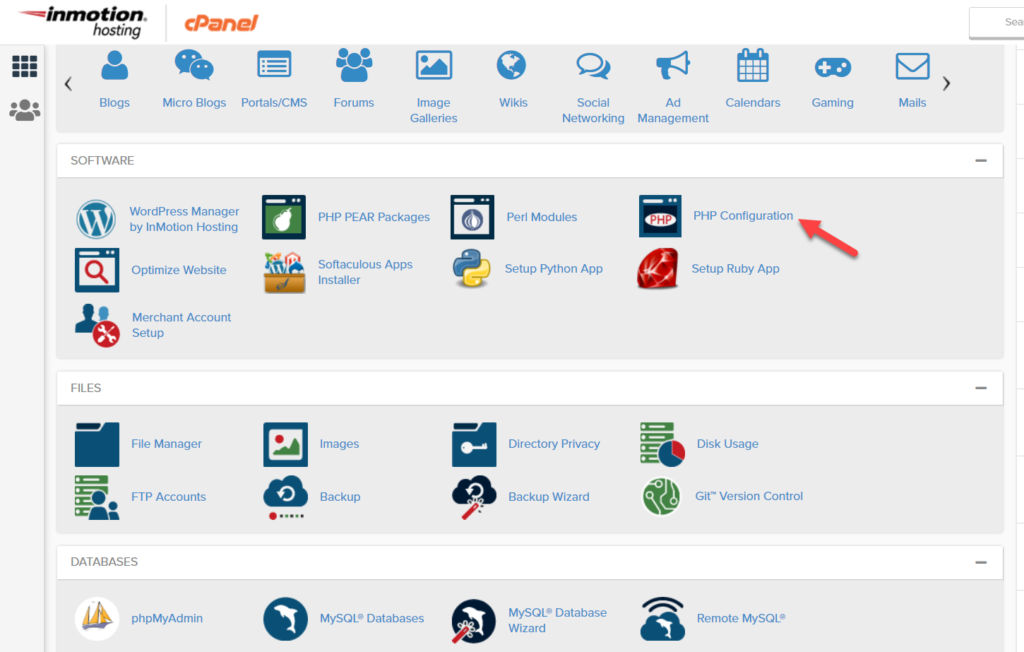Click the Remote MySQL cloud icon
This screenshot has height=652, width=1024.
click(662, 619)
